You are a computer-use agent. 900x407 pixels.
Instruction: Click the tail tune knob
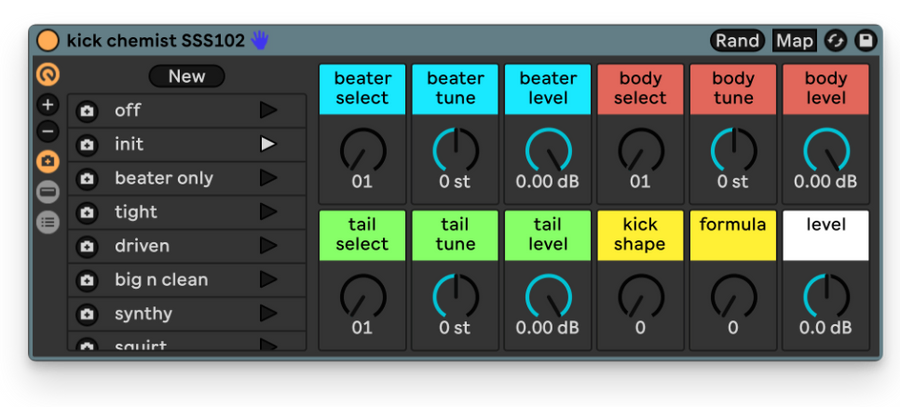[455, 296]
